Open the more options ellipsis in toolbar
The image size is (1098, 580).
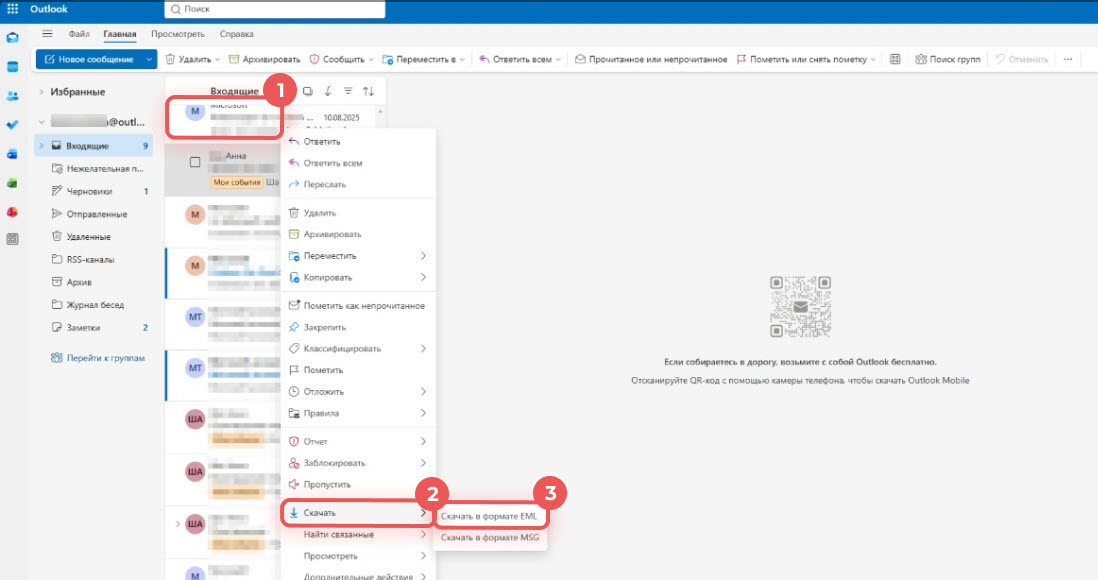(x=1067, y=59)
